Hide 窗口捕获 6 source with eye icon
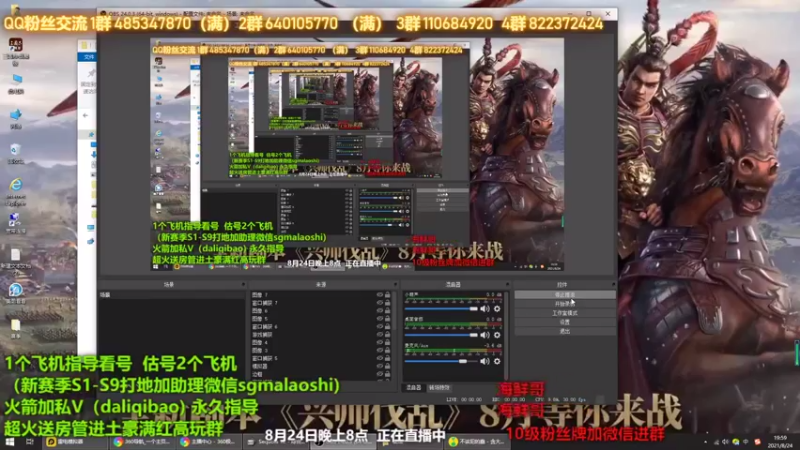The height and width of the screenshot is (450, 800). [x=379, y=327]
